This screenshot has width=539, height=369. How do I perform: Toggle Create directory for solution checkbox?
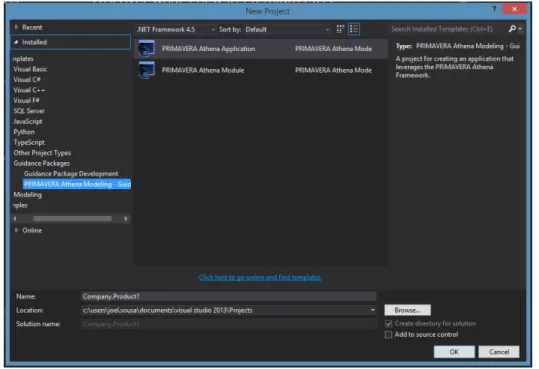(388, 324)
